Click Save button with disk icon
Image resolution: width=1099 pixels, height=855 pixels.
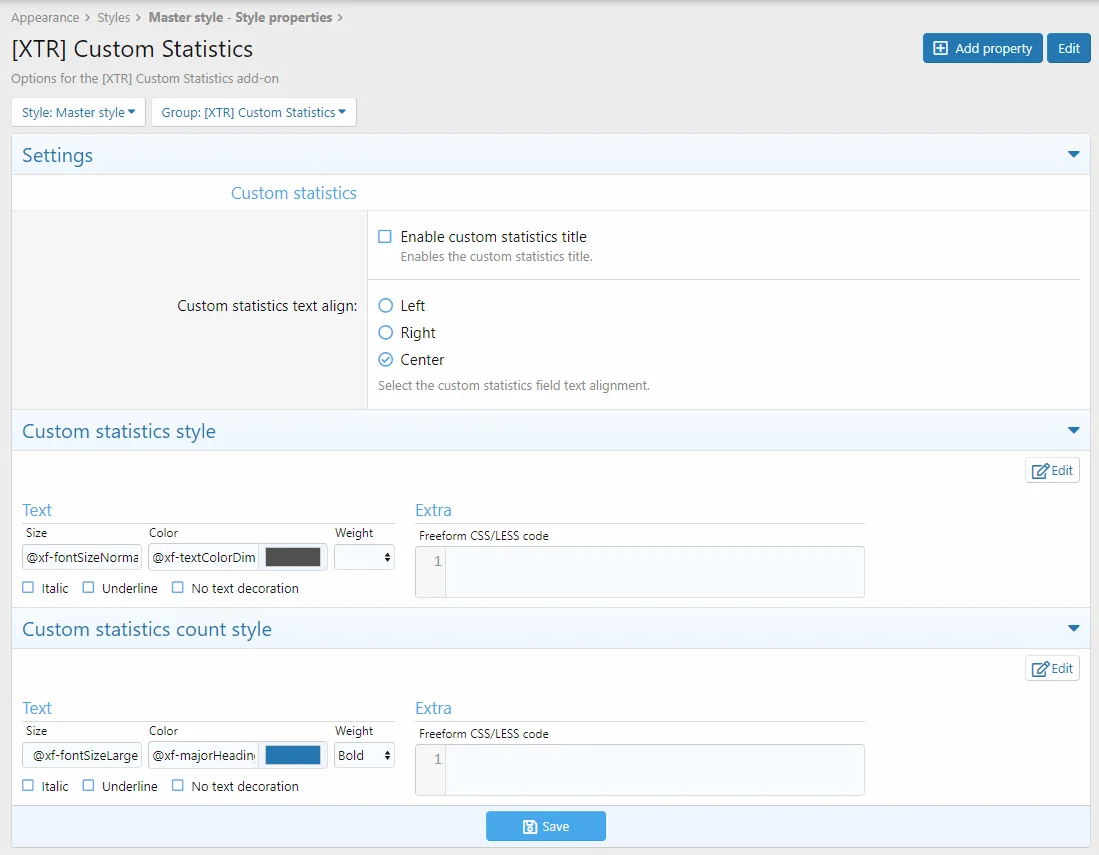click(546, 826)
